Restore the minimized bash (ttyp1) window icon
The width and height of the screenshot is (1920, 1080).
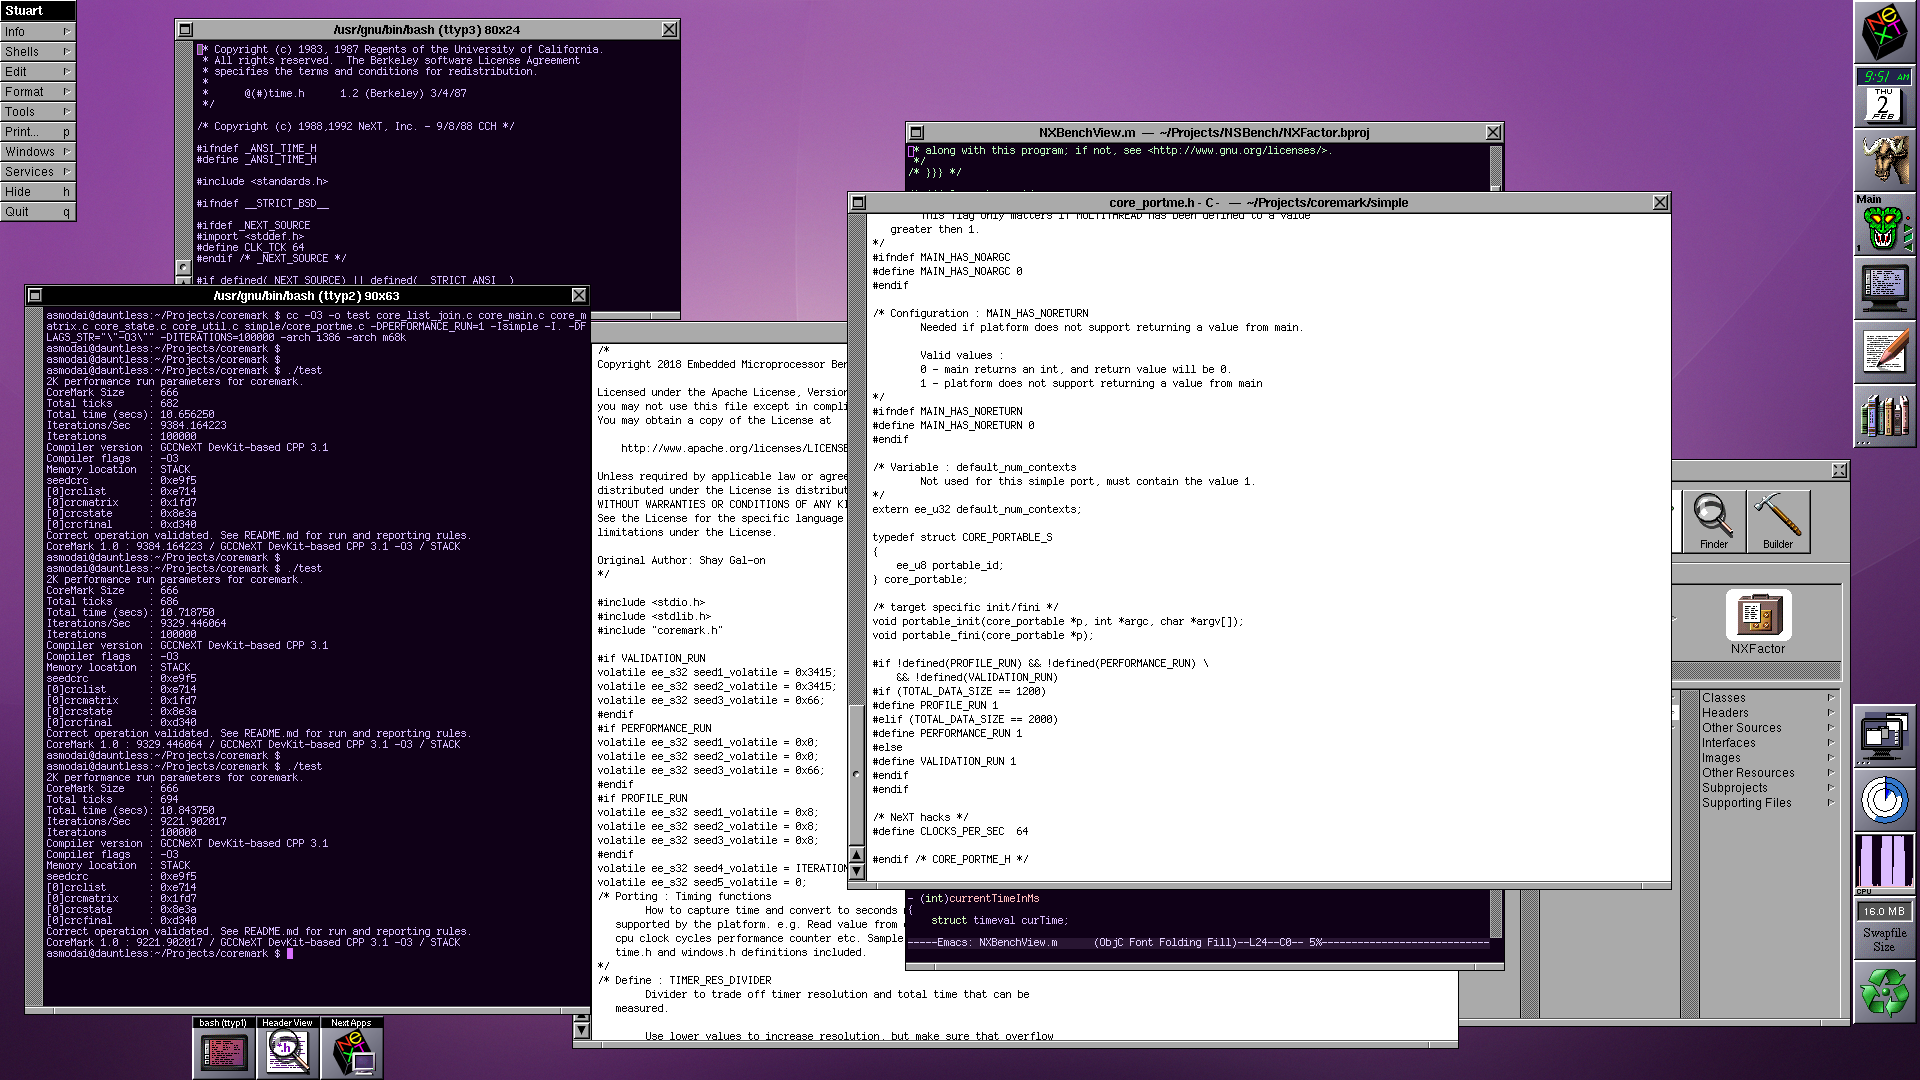[x=223, y=1051]
